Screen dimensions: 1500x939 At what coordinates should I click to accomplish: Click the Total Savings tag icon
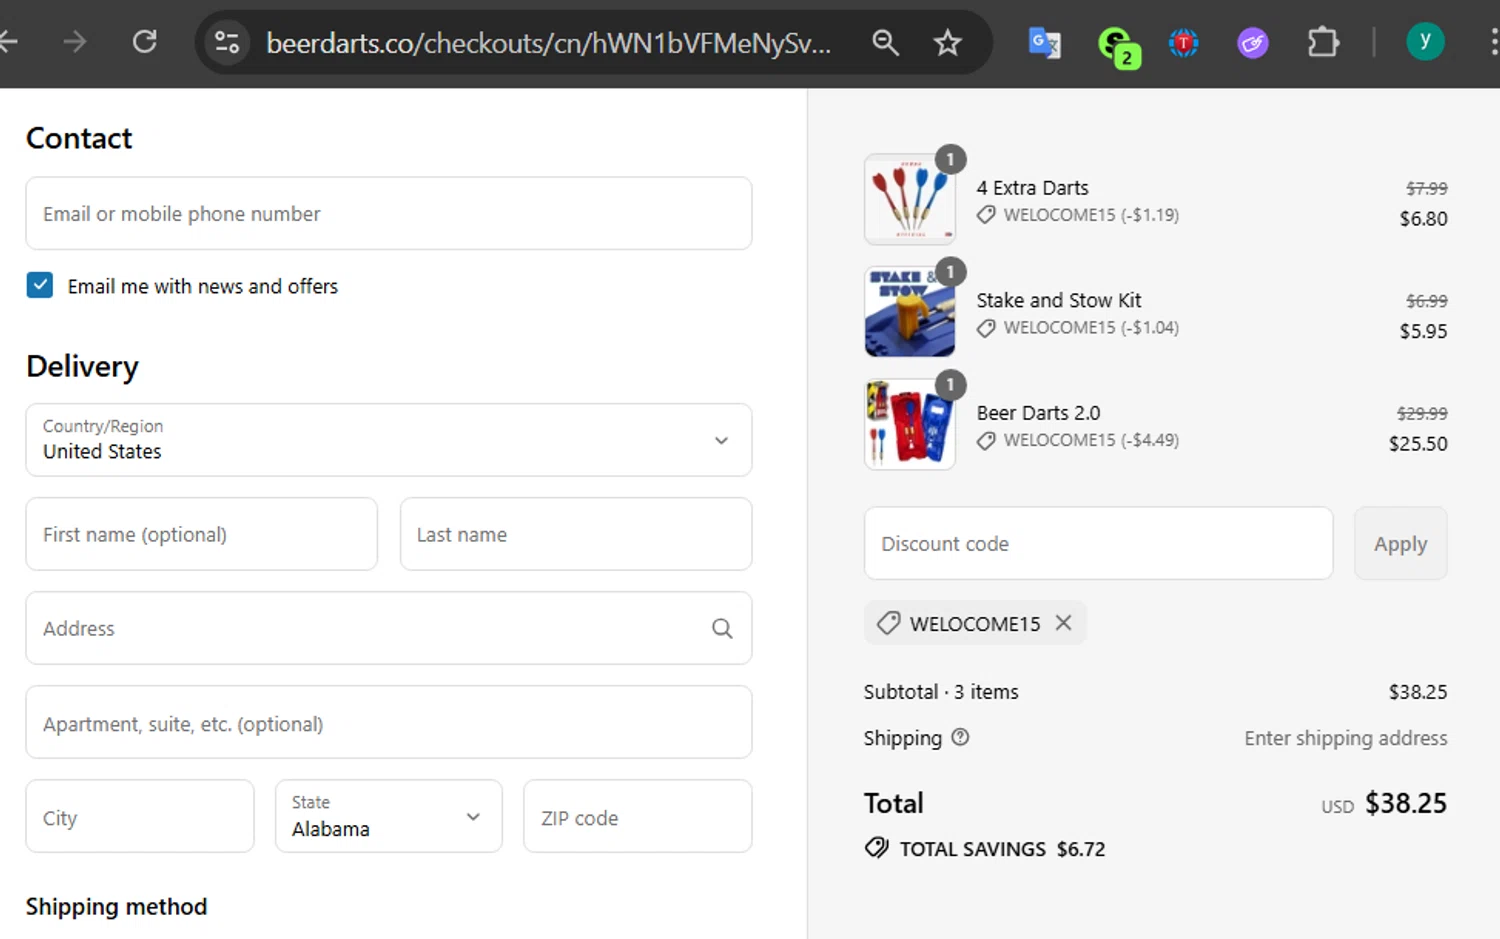[877, 848]
